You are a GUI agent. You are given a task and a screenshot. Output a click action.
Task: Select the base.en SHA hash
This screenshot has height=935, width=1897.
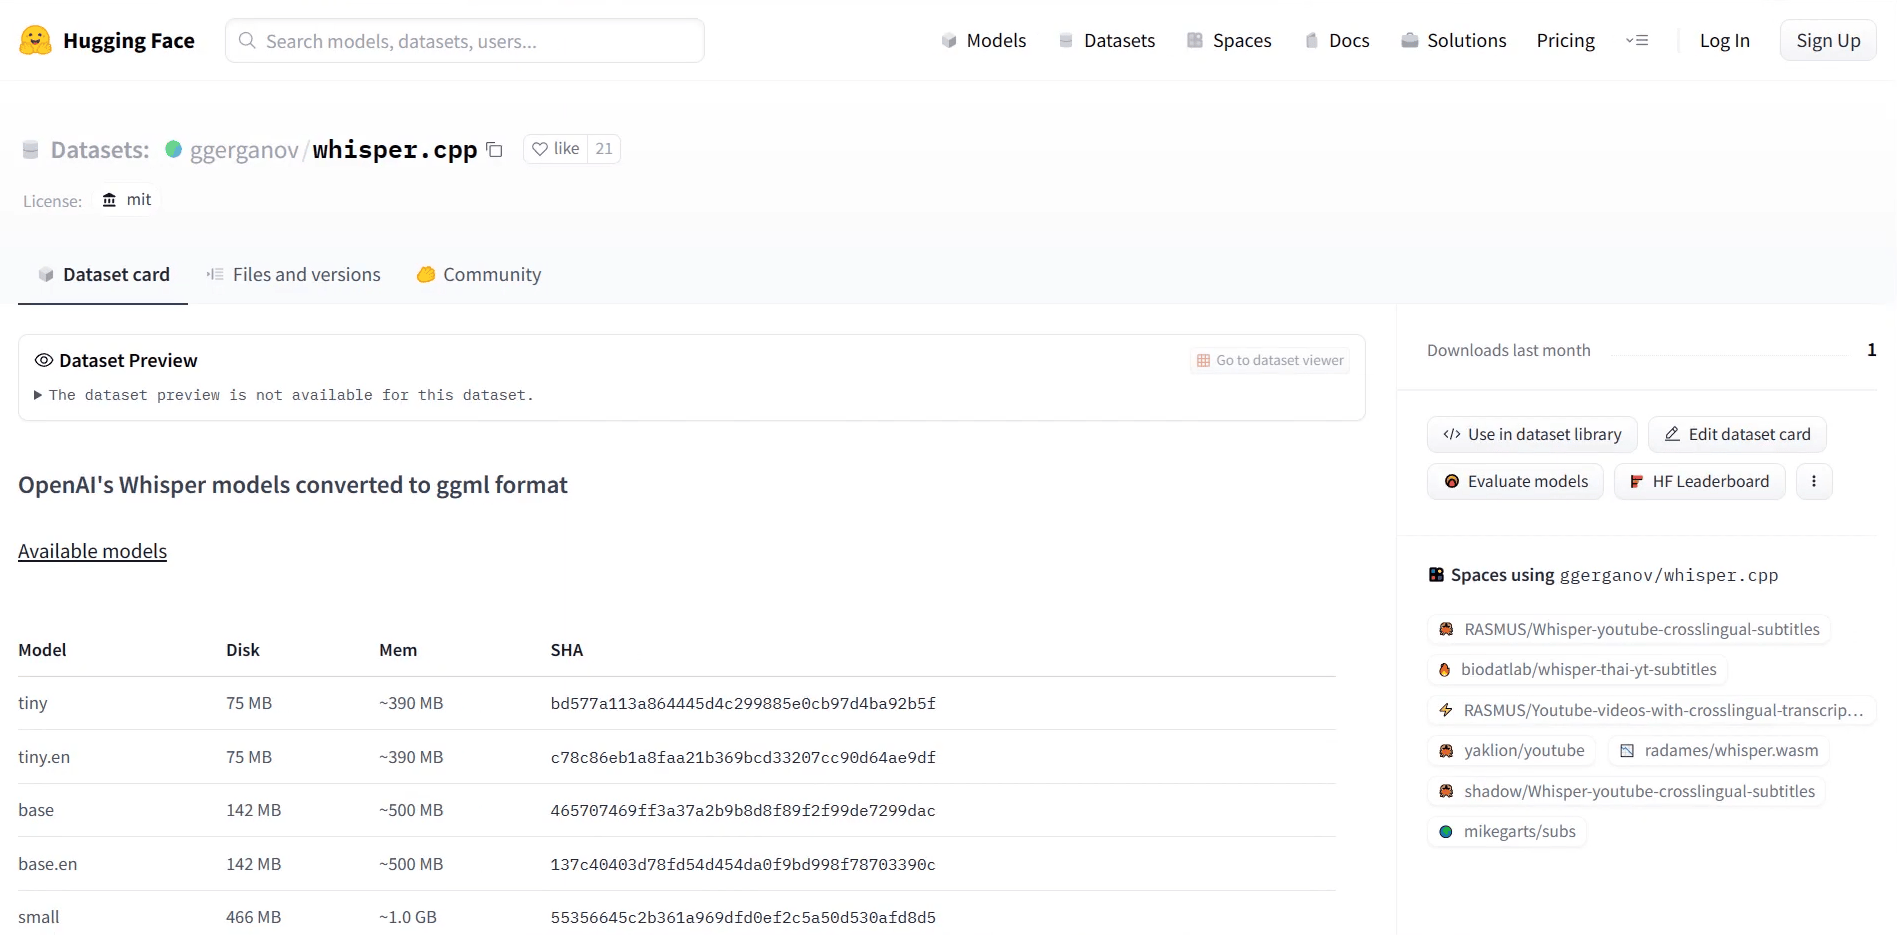[743, 864]
